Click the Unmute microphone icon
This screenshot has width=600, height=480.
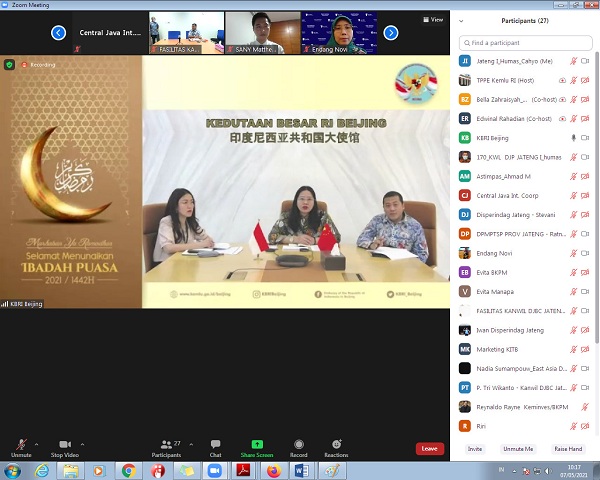click(21, 444)
